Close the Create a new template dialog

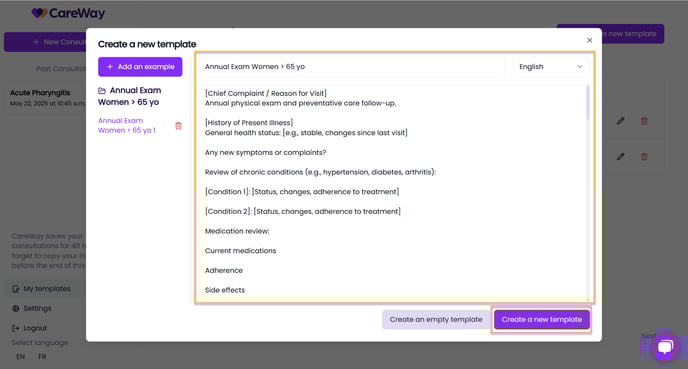[x=589, y=40]
